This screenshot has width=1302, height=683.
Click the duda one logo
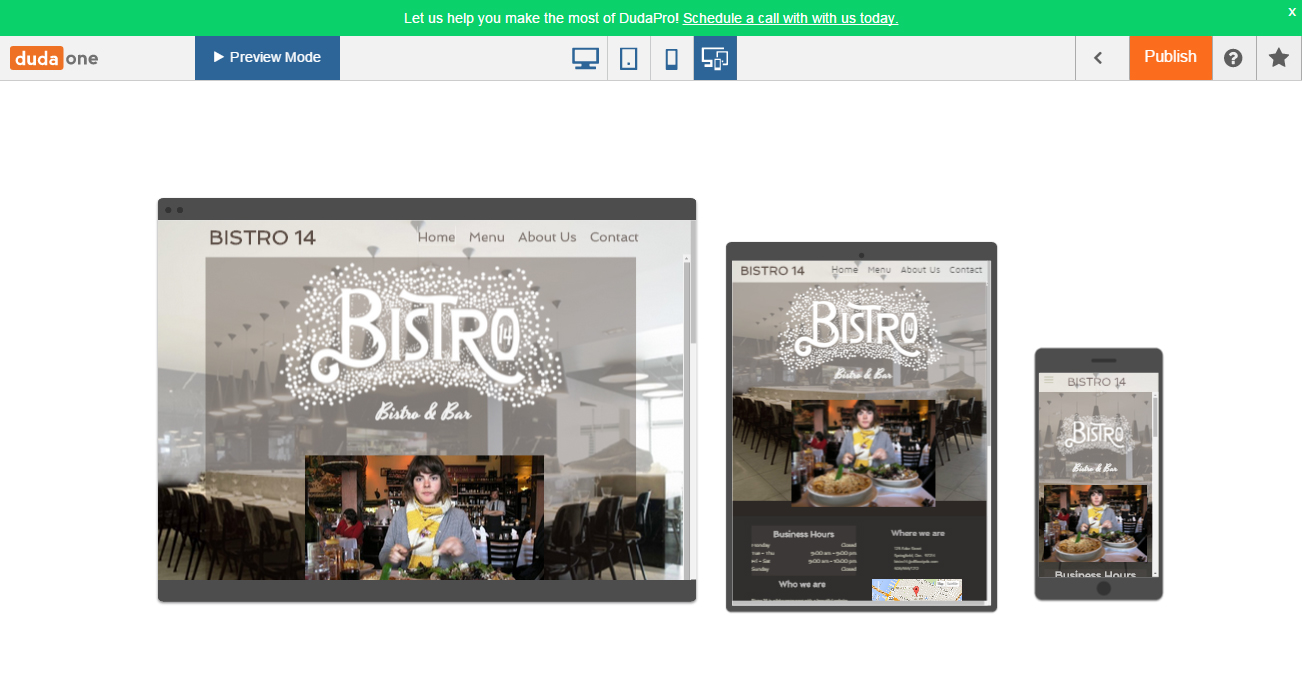tap(53, 57)
